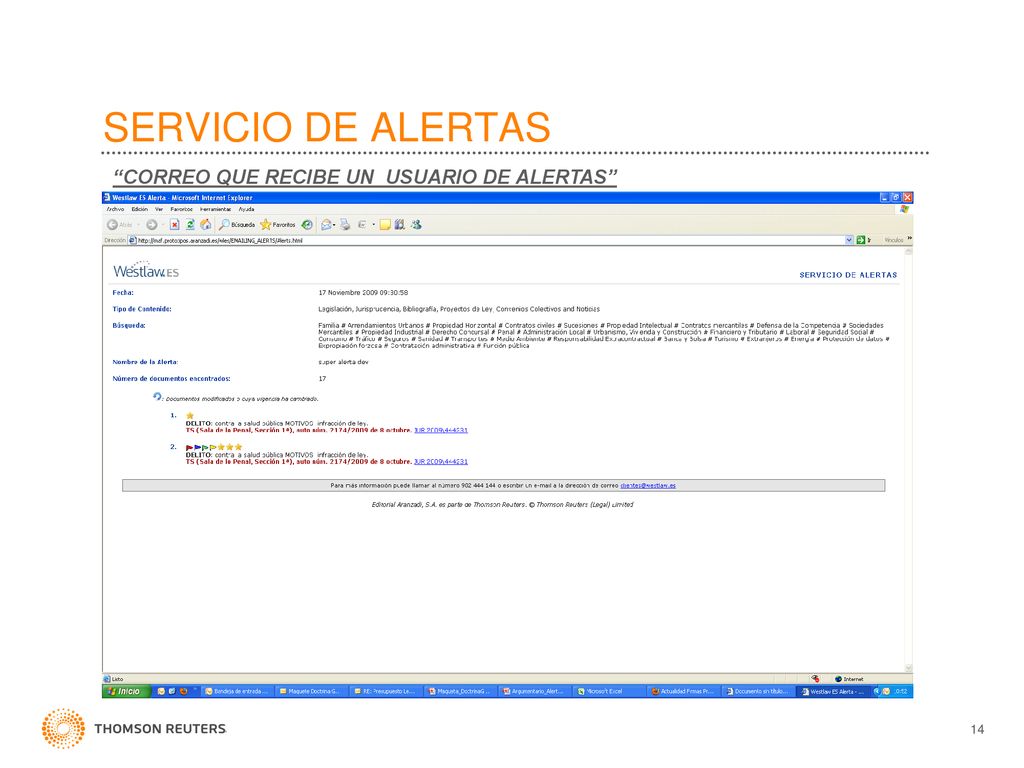Click the flag icons on result 2
This screenshot has height=768, width=1024.
(x=201, y=447)
